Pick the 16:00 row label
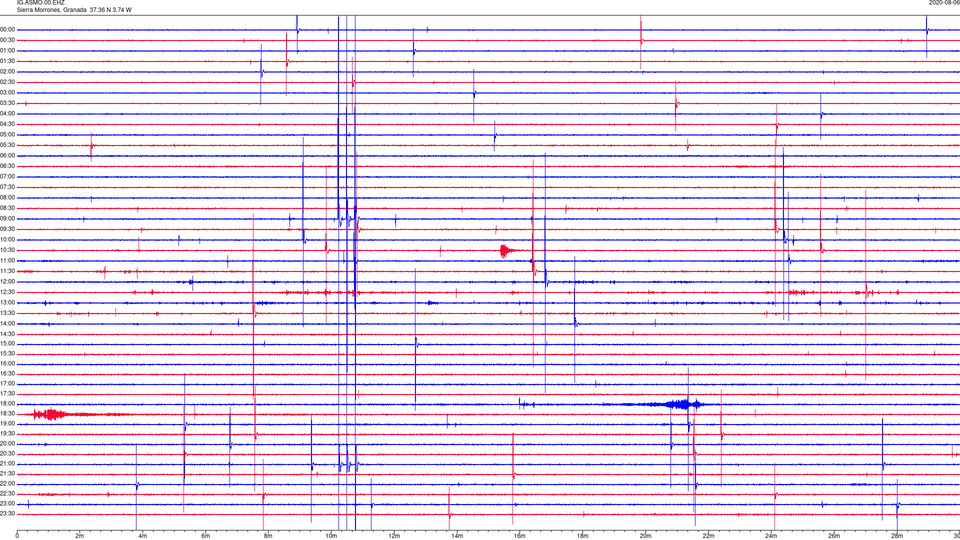Viewport: 960px width, 540px height. coord(8,364)
